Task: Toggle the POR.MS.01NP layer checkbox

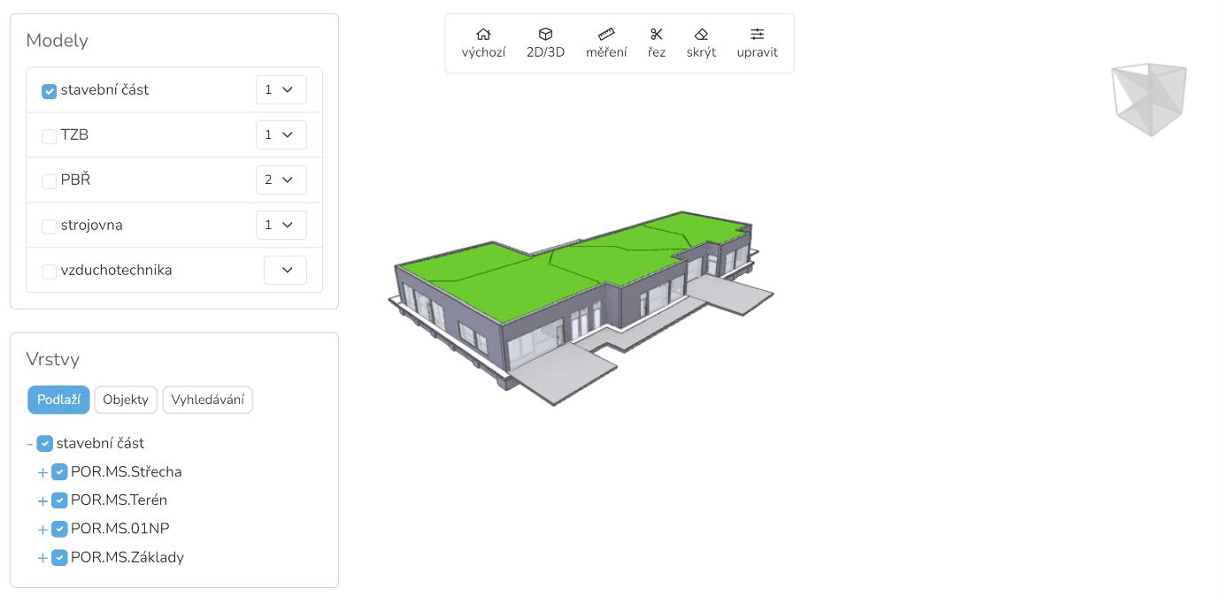Action: tap(59, 529)
